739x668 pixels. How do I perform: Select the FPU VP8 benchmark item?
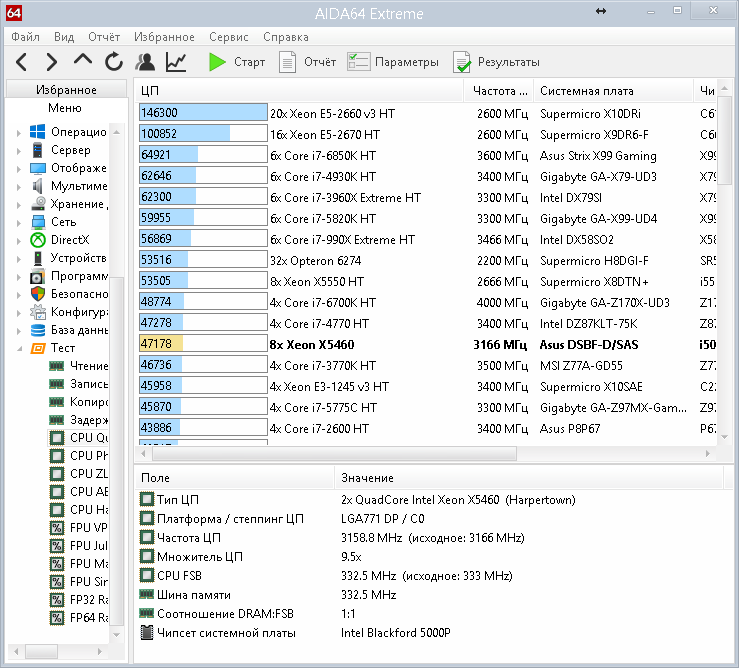(79, 528)
